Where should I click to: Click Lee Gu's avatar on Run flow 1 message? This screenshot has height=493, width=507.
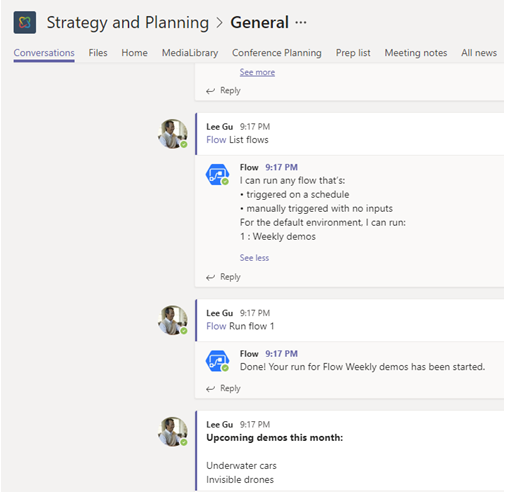173,320
